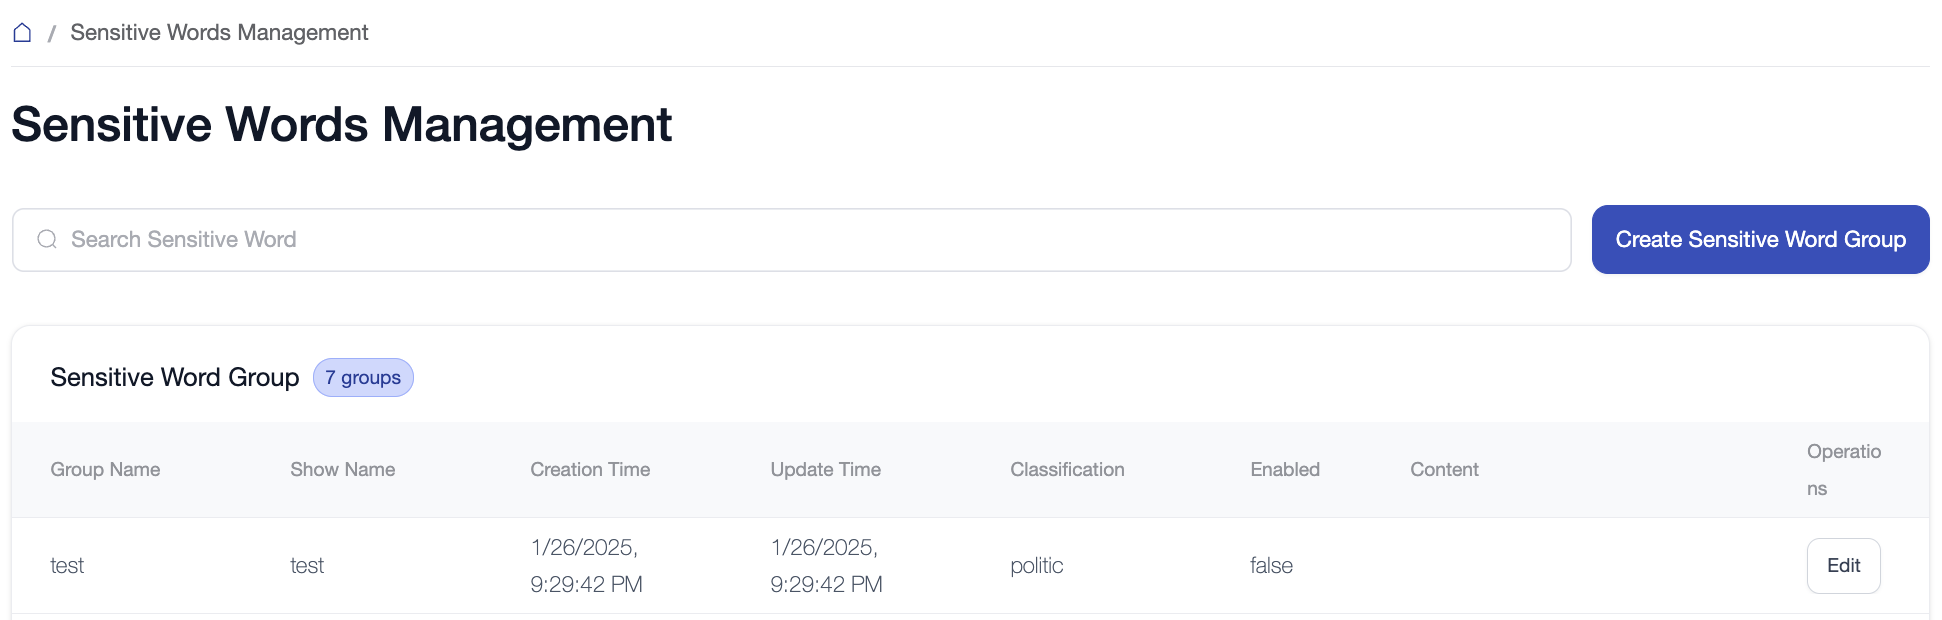This screenshot has width=1942, height=620.
Task: Click the Update Time column header
Action: 825,470
